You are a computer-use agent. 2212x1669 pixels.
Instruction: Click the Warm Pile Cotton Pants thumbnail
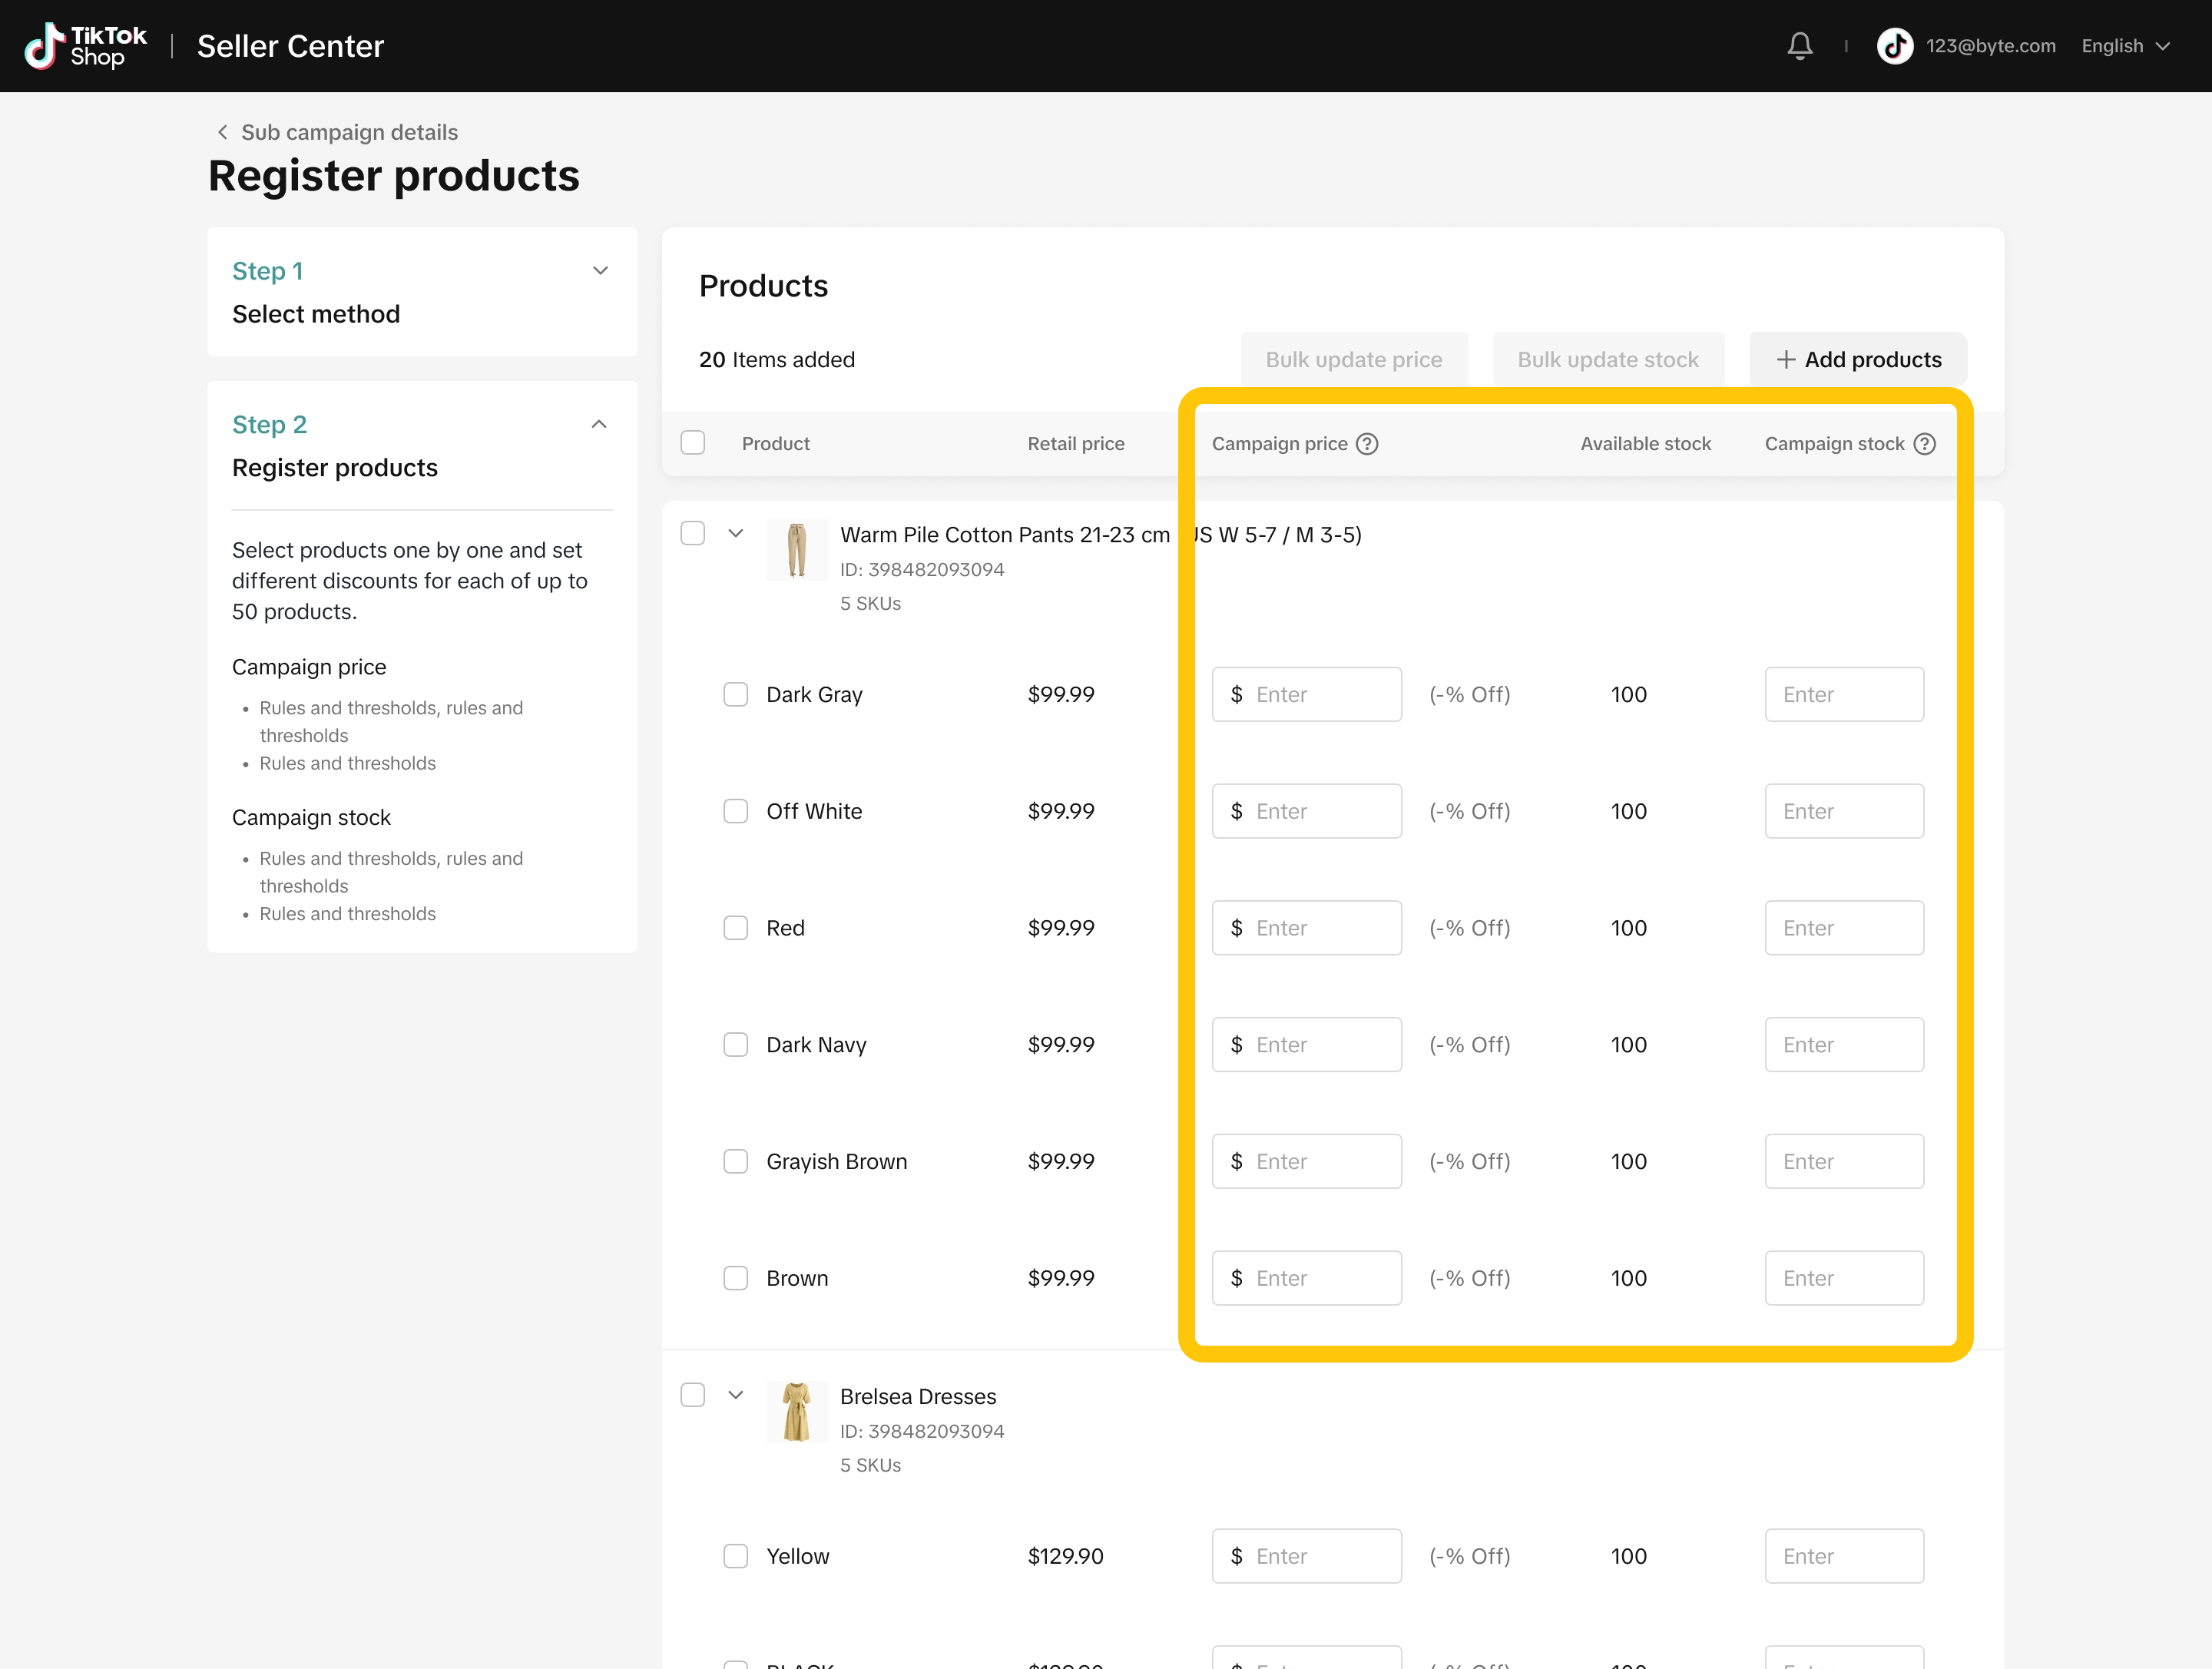click(x=796, y=550)
